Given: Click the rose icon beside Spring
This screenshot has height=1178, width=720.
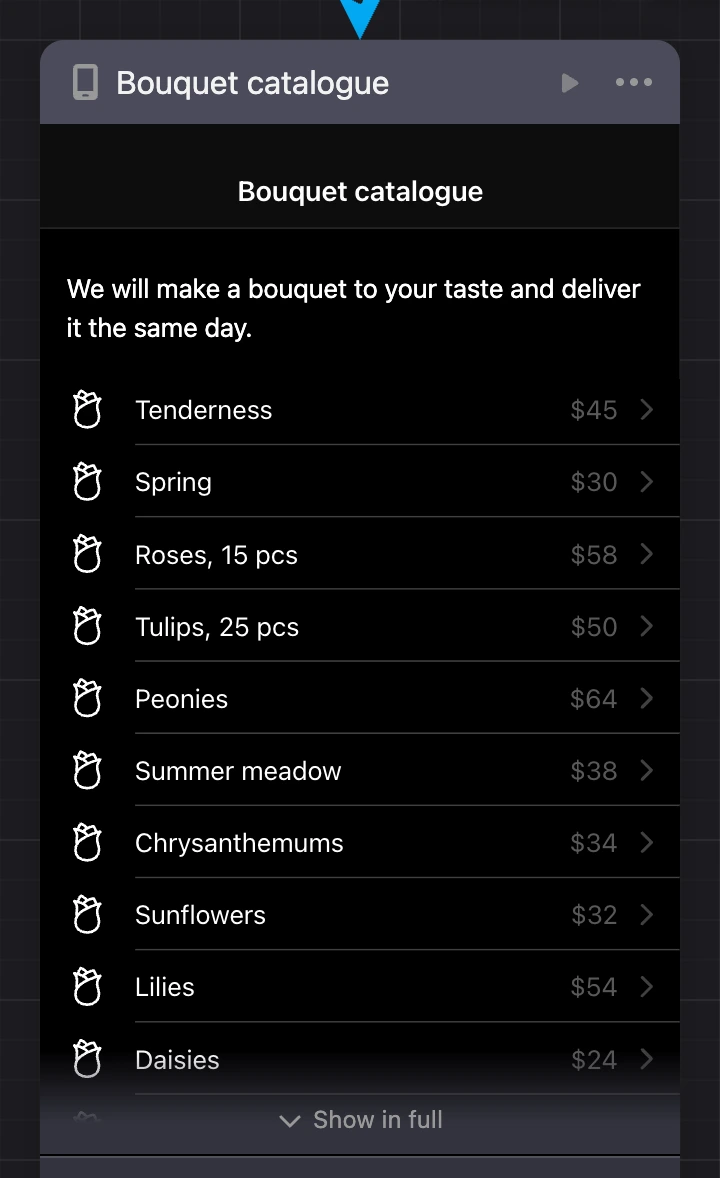Looking at the screenshot, I should 87,482.
